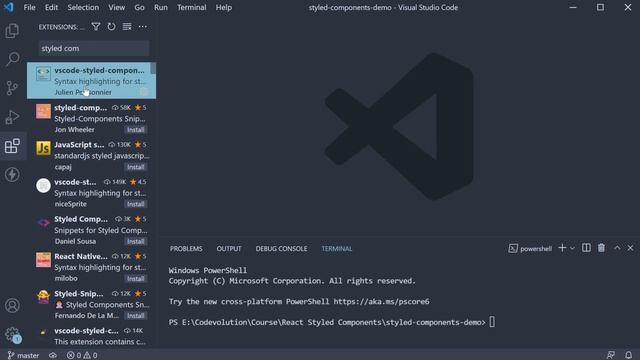Open the Edit menu
The width and height of the screenshot is (640, 360).
[51, 7]
